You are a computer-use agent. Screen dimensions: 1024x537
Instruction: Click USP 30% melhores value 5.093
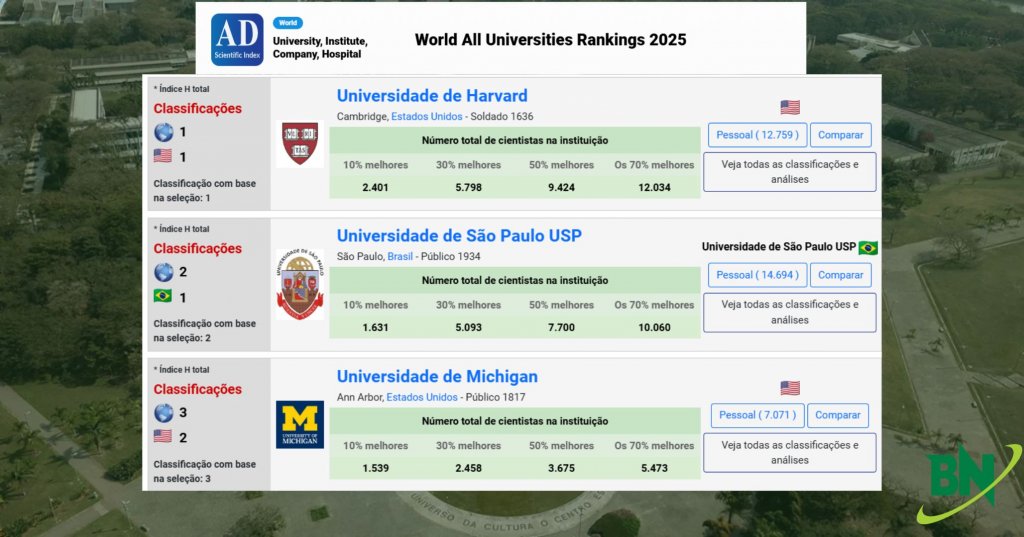pyautogui.click(x=468, y=327)
